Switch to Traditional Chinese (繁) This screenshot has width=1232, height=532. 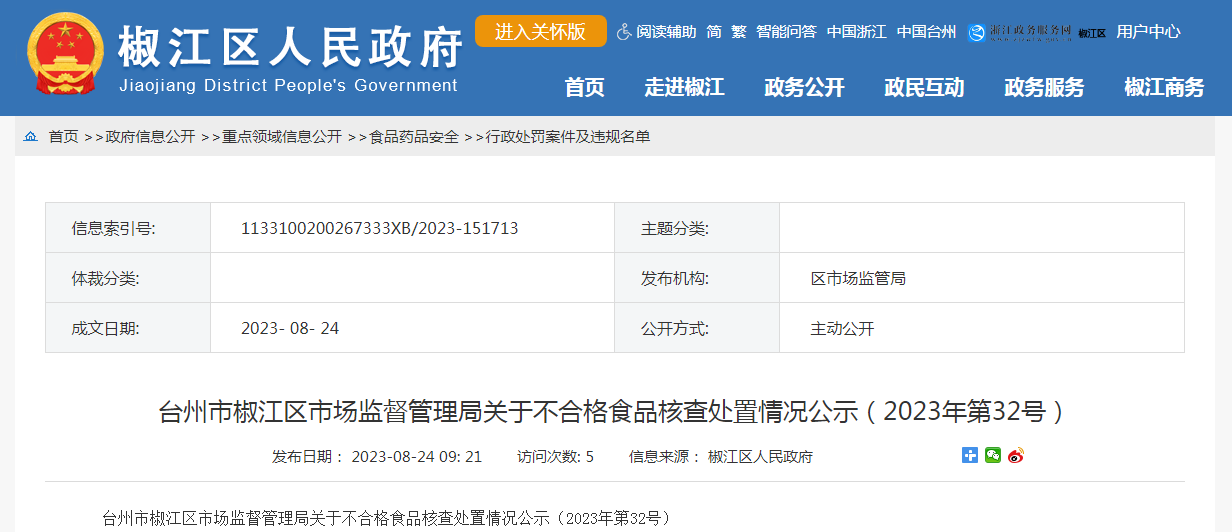[739, 32]
